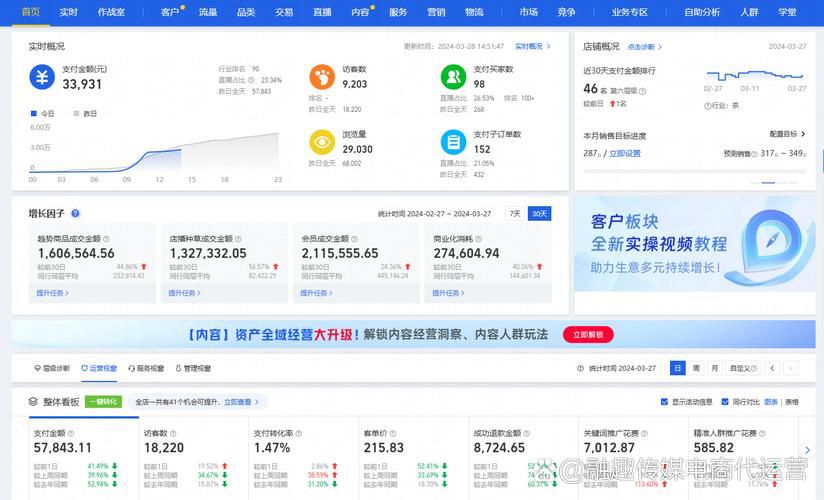Click help icon next to 店铺种草成交金额
This screenshot has width=824, height=500.
click(238, 239)
